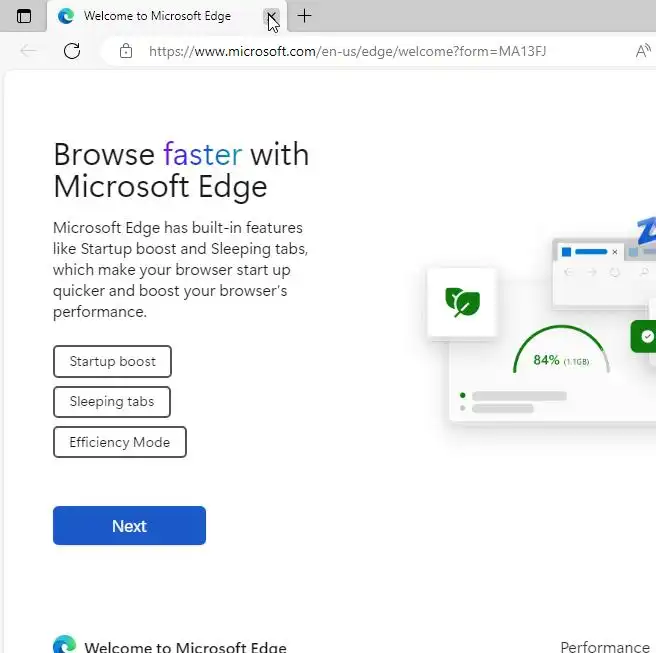The image size is (656, 653).
Task: Refresh the current page
Action: [72, 51]
